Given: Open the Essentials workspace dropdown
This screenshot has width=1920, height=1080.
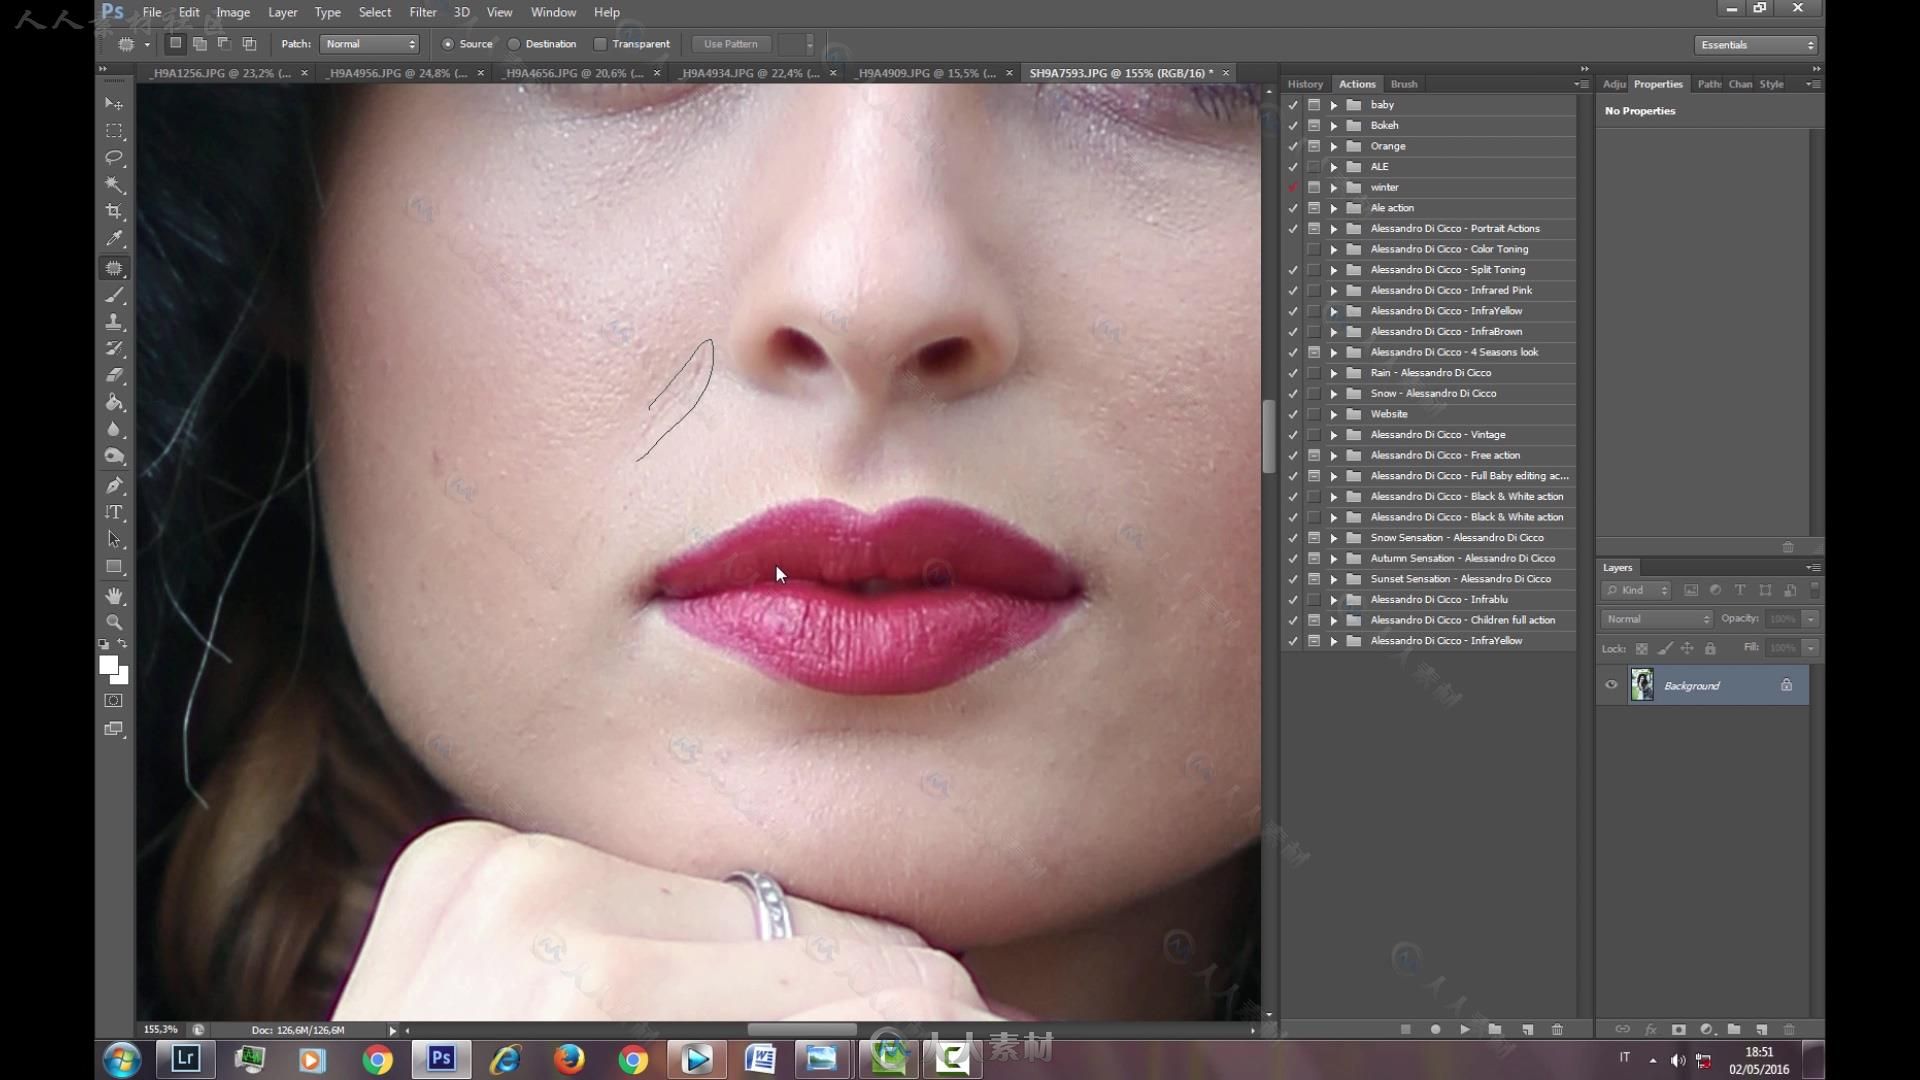Looking at the screenshot, I should pyautogui.click(x=1756, y=45).
